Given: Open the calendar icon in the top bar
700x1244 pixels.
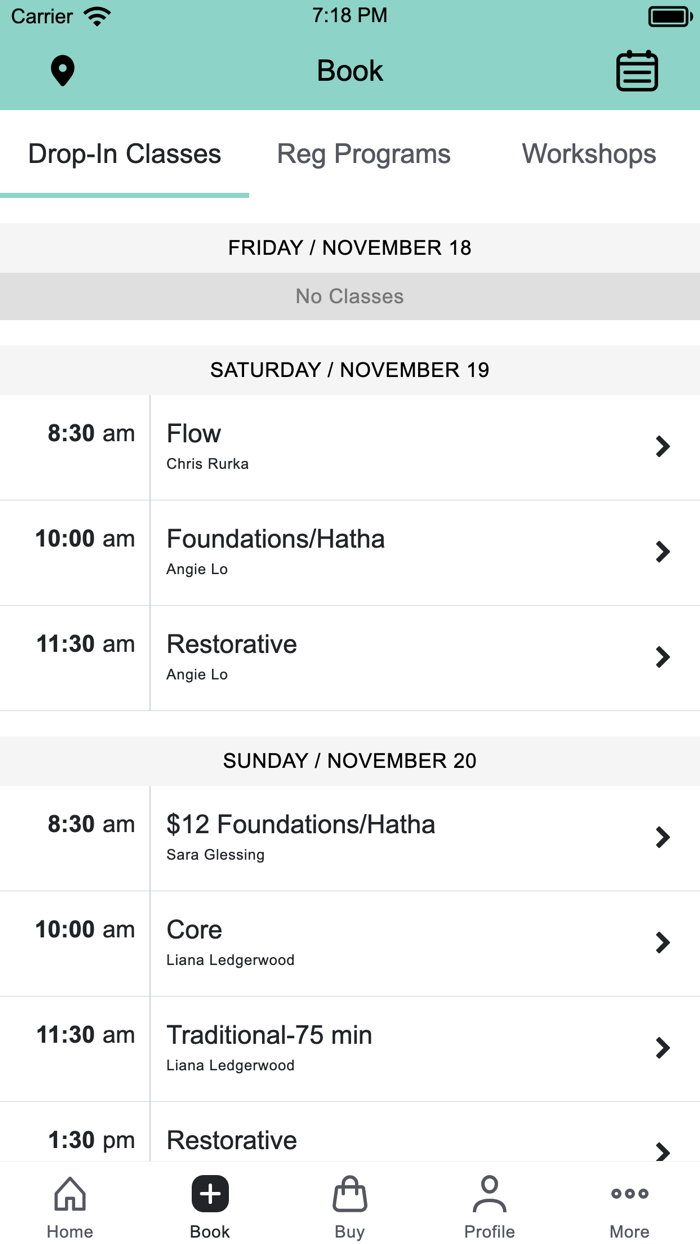Looking at the screenshot, I should click(637, 71).
